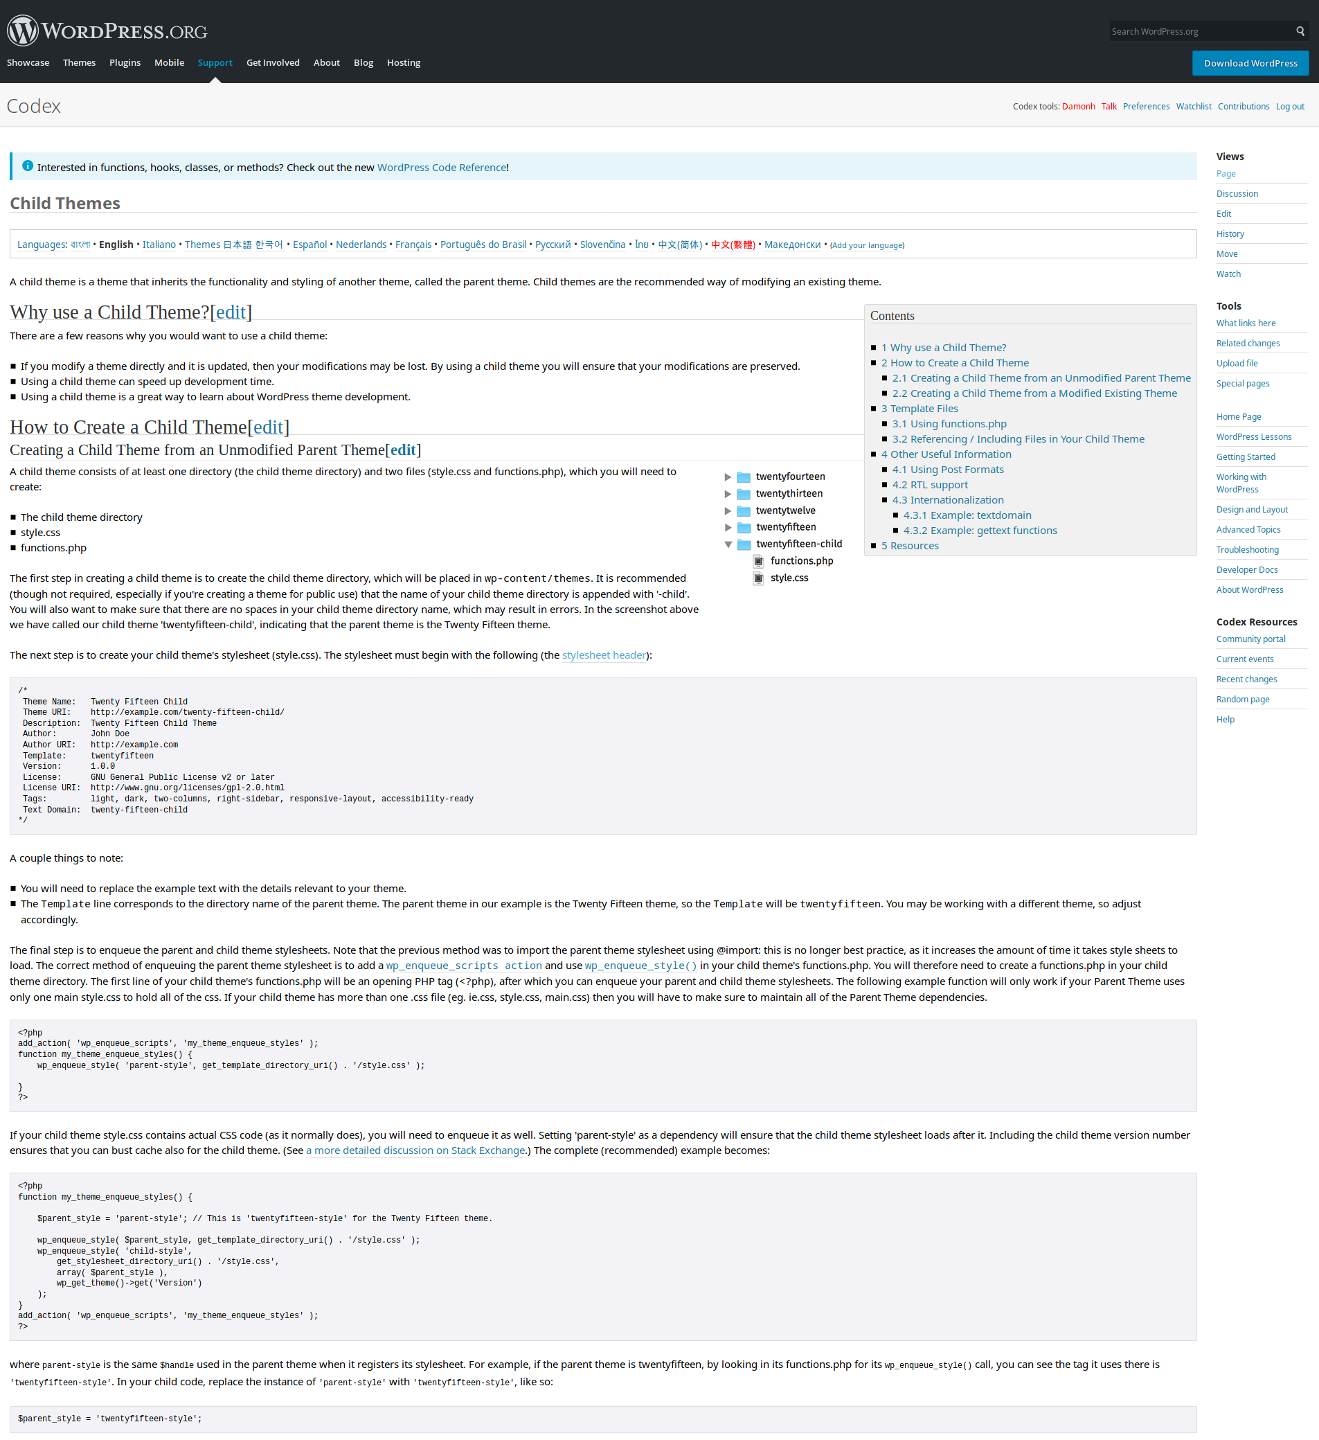The width and height of the screenshot is (1319, 1440).
Task: Click Add your language link
Action: coord(867,245)
